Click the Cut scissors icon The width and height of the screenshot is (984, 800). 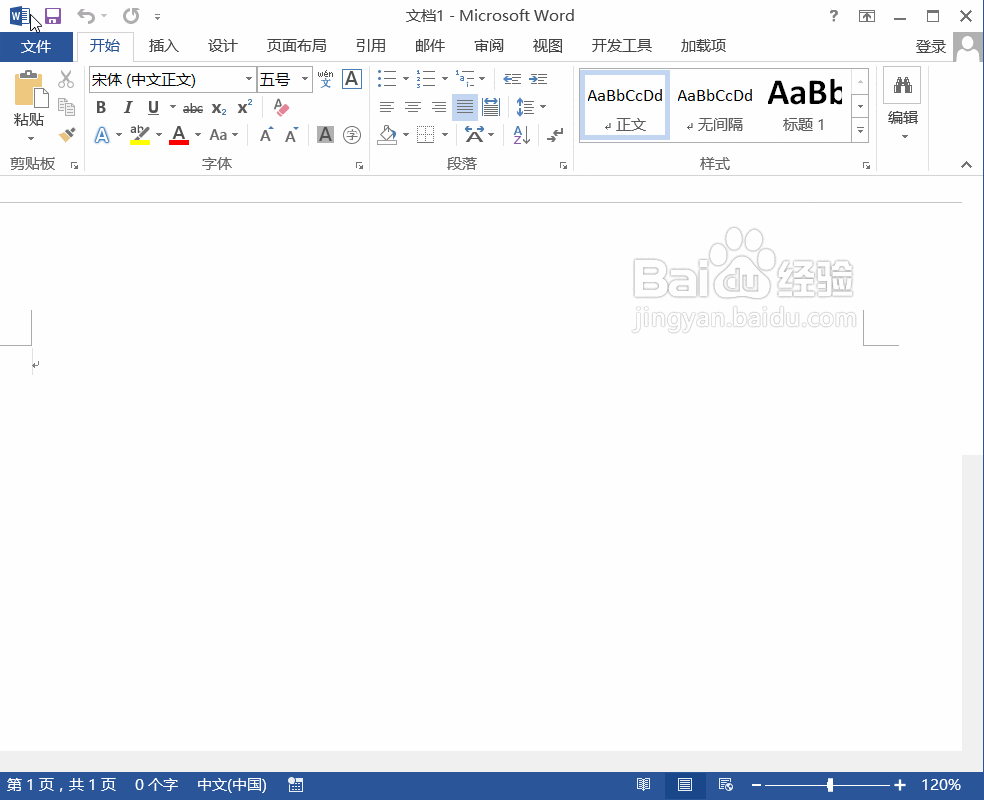click(66, 79)
